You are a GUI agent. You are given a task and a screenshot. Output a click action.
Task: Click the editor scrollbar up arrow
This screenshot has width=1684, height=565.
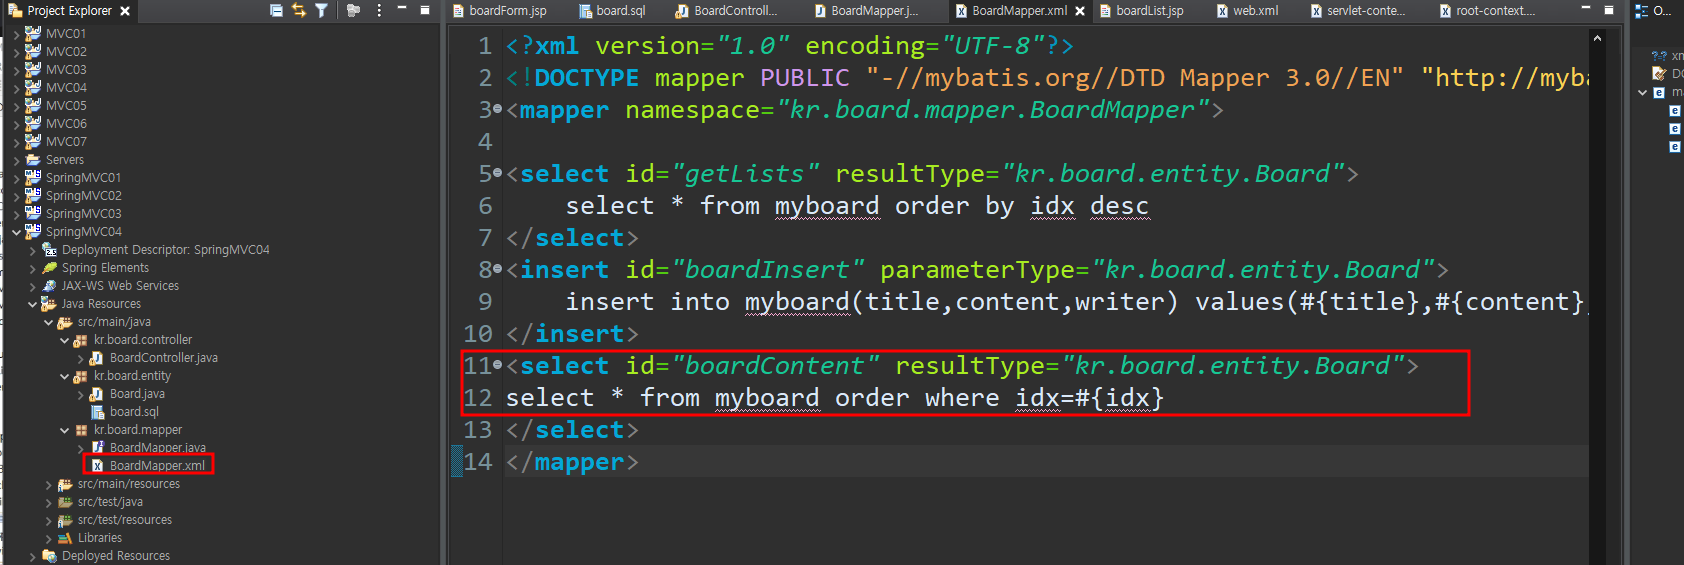click(x=1597, y=38)
